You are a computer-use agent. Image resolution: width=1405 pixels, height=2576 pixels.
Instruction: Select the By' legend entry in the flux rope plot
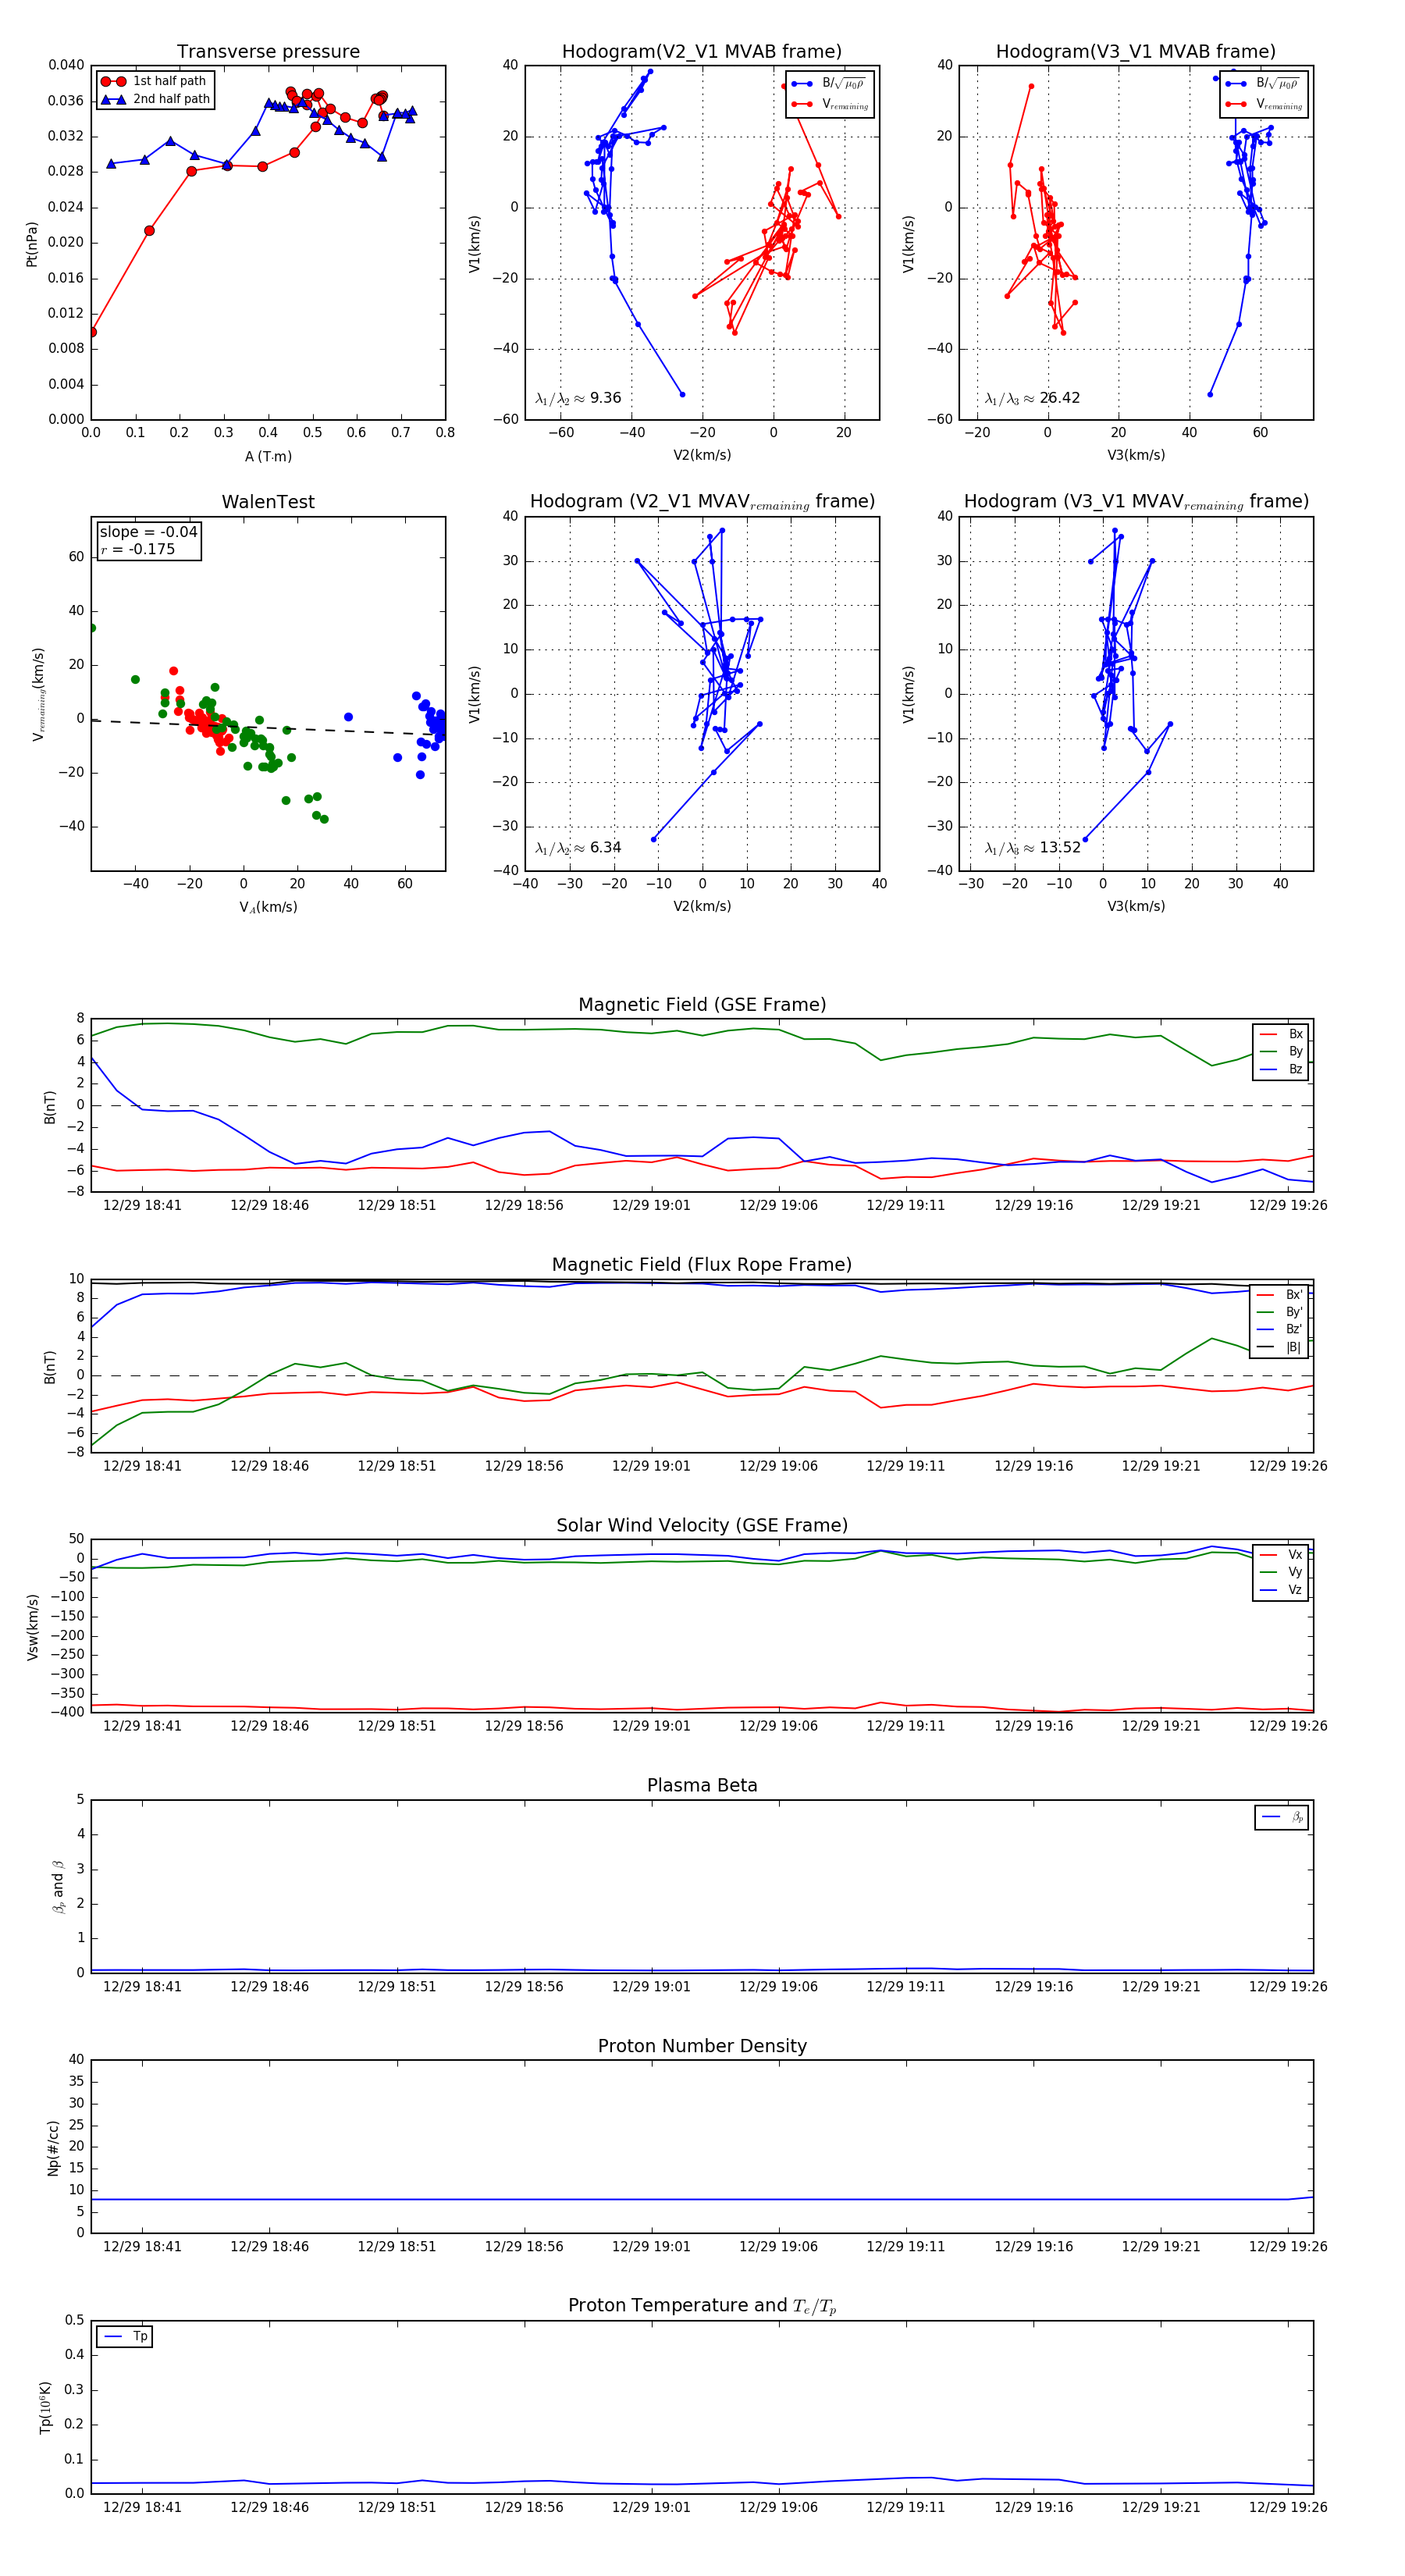coord(1281,1312)
